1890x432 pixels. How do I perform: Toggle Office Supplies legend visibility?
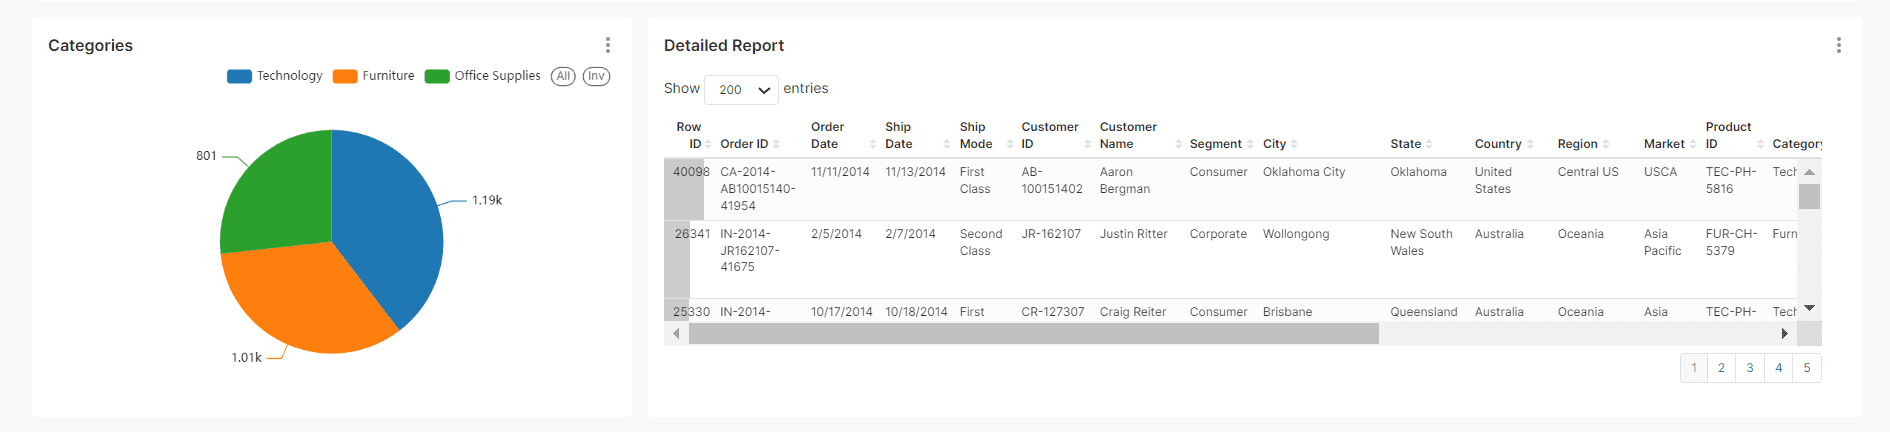[483, 76]
